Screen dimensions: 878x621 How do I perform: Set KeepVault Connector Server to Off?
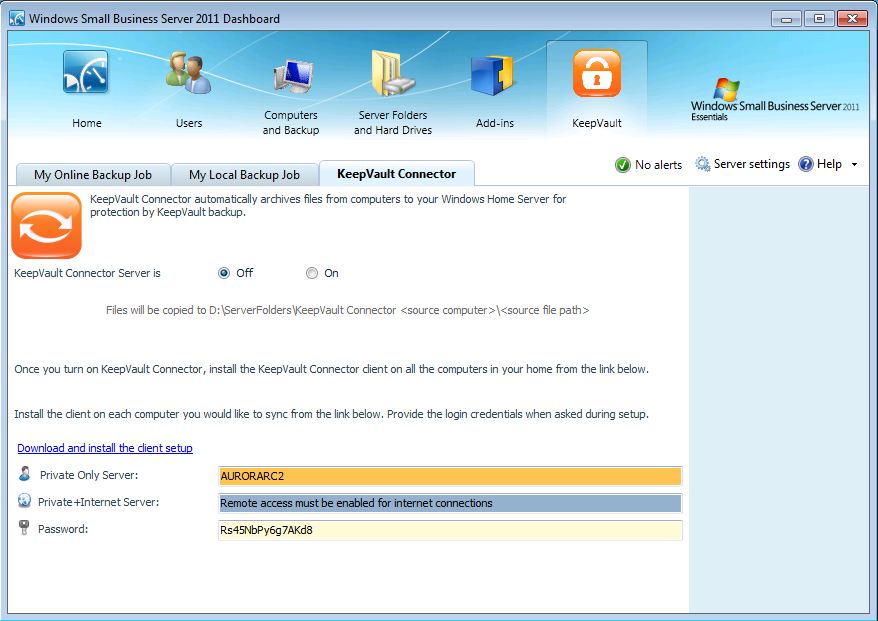(x=224, y=273)
